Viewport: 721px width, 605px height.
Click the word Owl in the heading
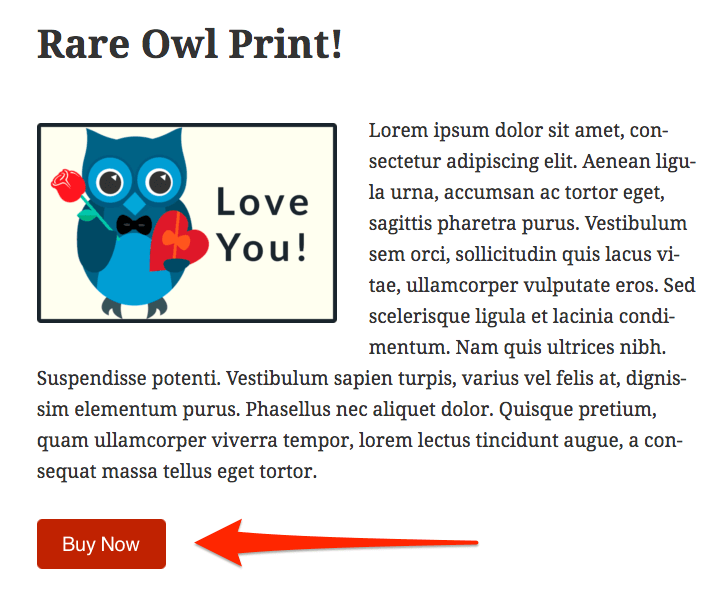179,44
